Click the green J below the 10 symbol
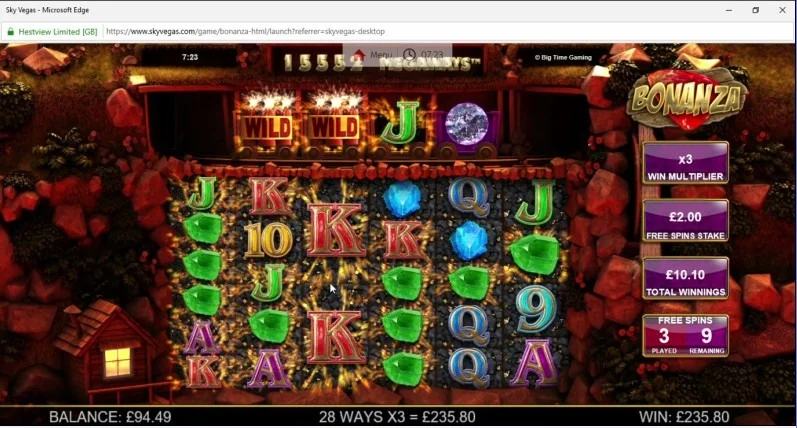 tap(268, 283)
